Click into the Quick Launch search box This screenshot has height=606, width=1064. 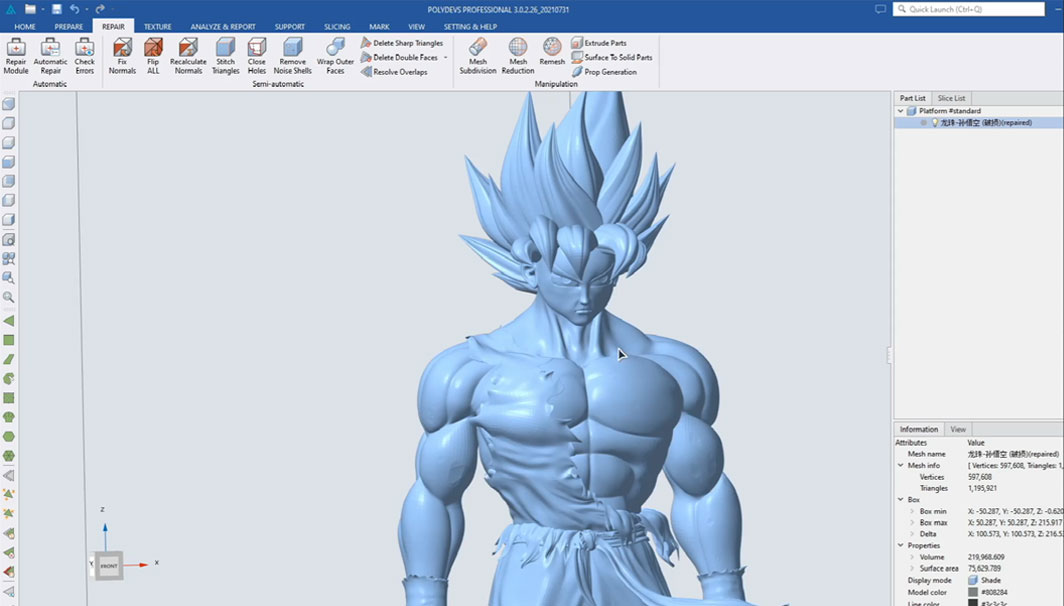pyautogui.click(x=968, y=9)
